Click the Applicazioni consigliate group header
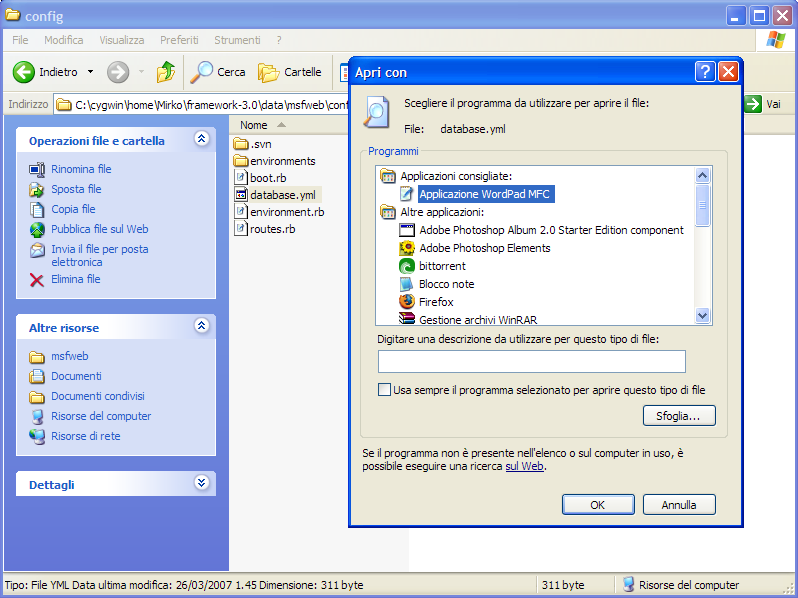Screen dimensions: 798x598 (x=455, y=176)
